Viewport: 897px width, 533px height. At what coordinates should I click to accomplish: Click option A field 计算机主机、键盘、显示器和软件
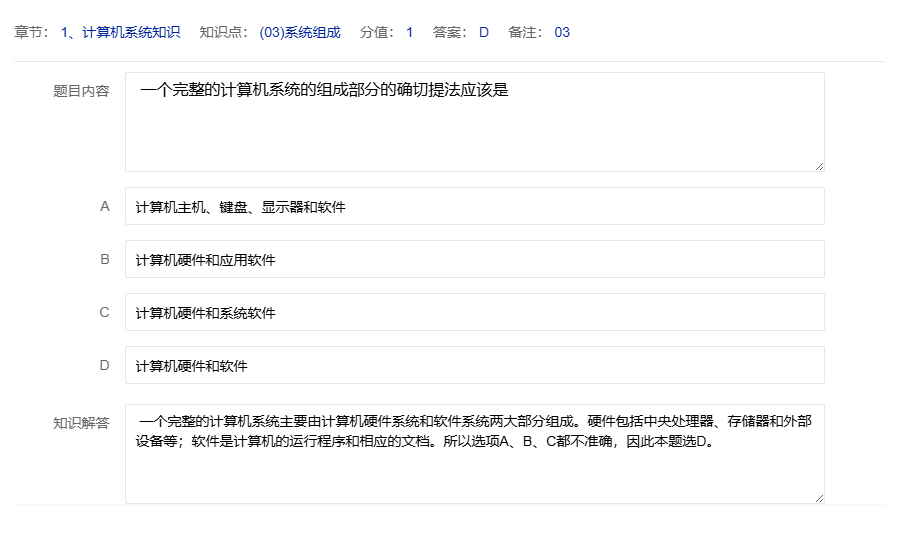tap(474, 207)
